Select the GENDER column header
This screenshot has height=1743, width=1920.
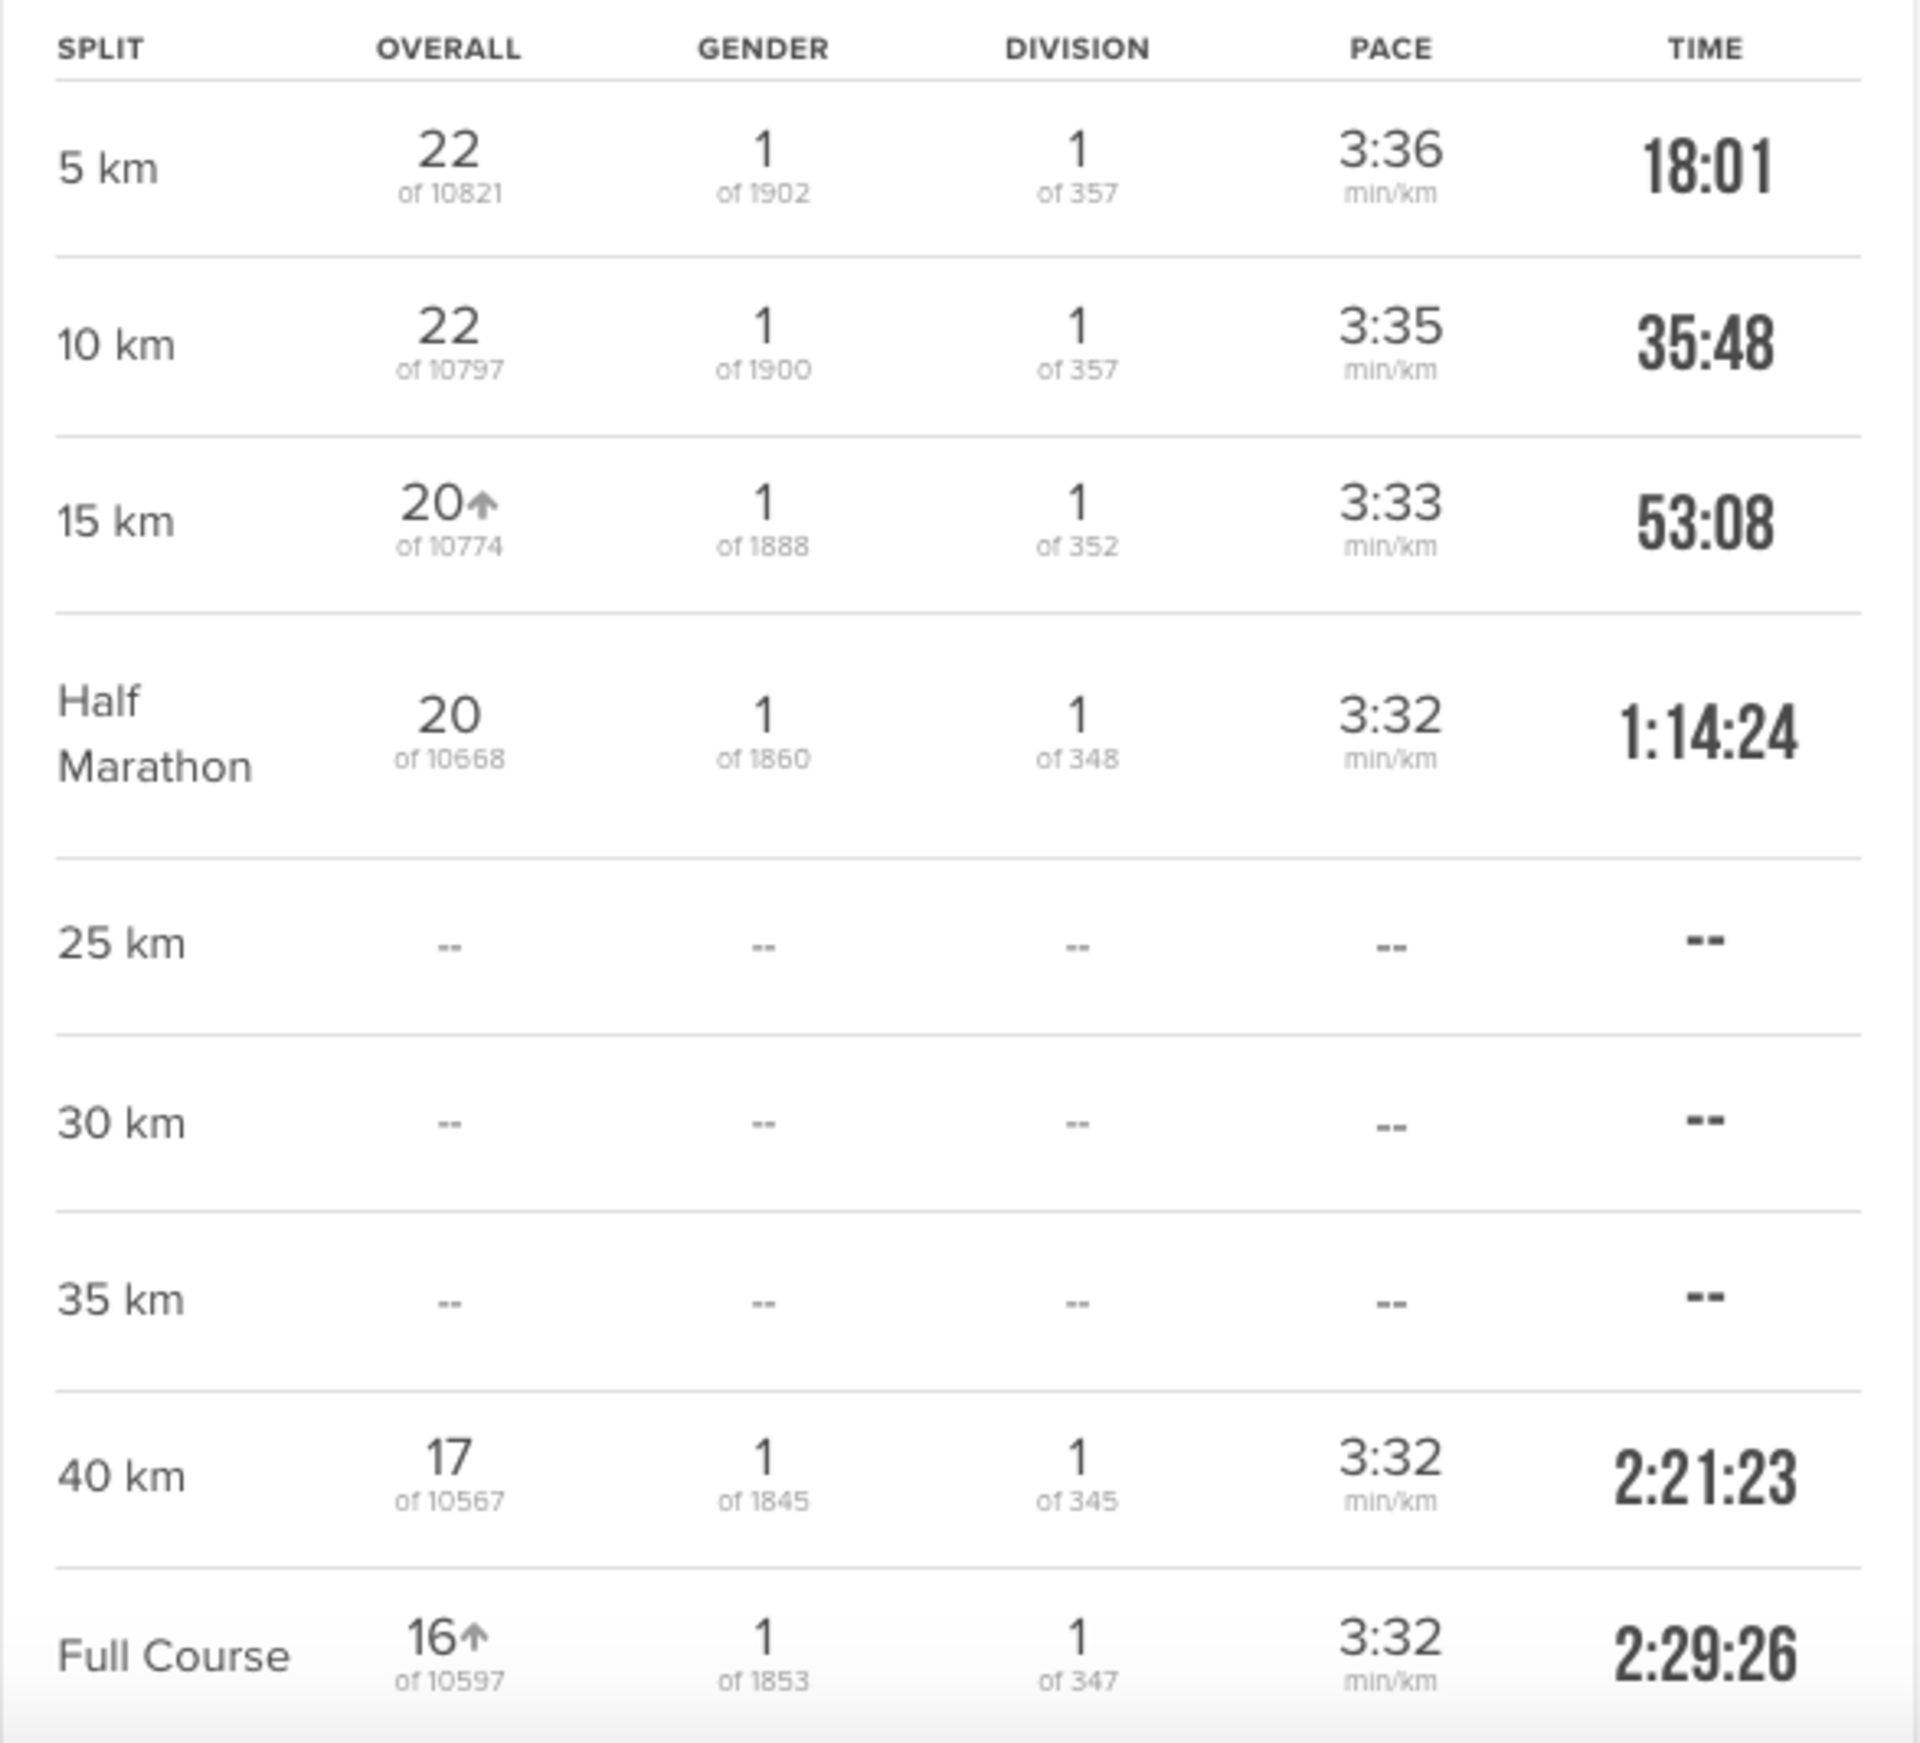point(763,48)
